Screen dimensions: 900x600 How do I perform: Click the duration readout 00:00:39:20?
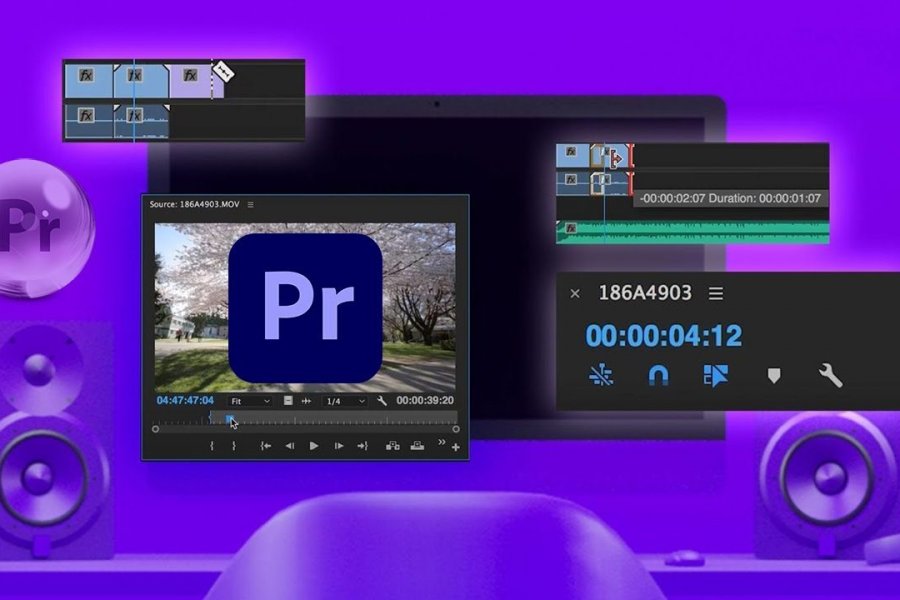click(x=425, y=400)
